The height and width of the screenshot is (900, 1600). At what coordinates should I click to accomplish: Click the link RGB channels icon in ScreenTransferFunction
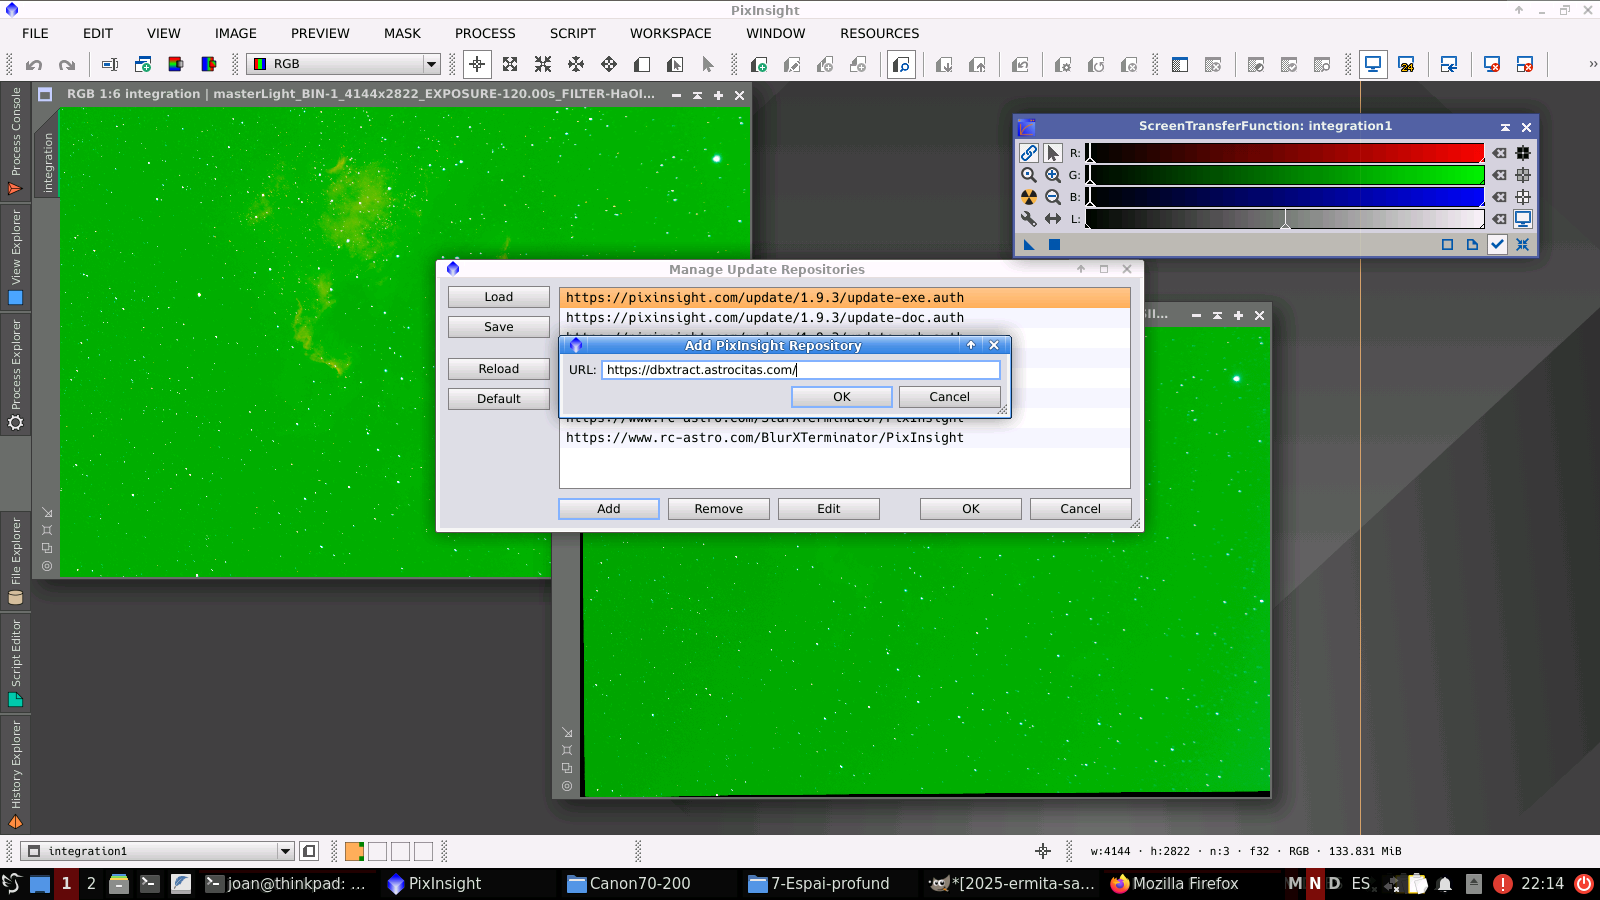[1028, 153]
